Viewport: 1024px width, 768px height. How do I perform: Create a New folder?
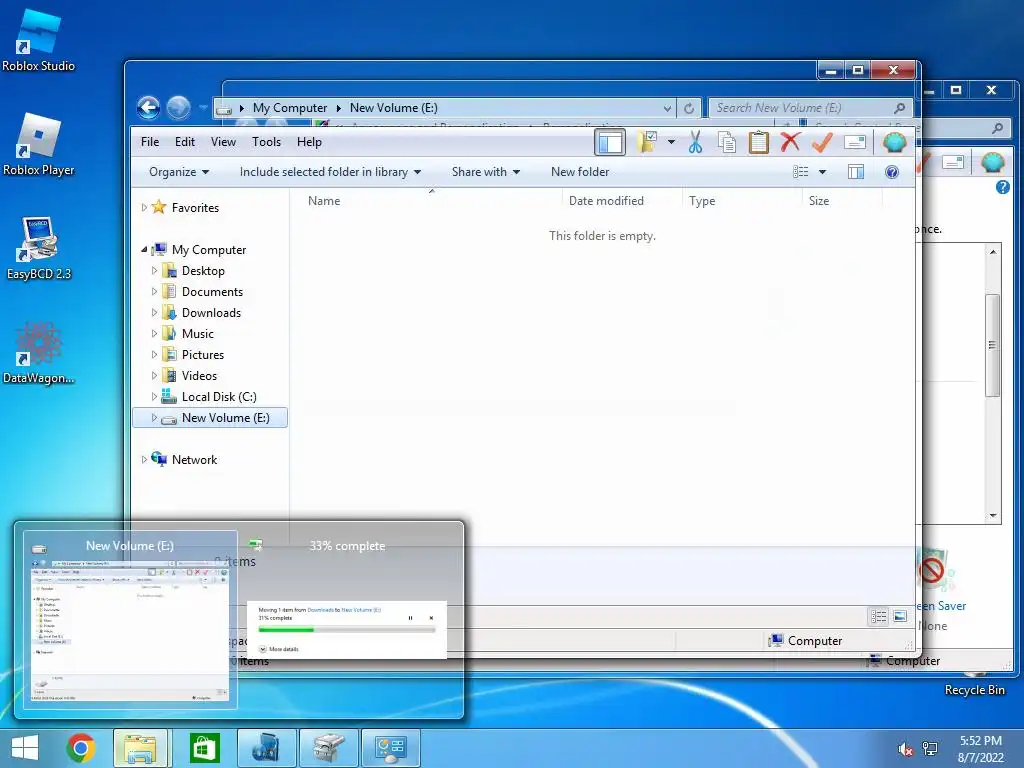coord(580,172)
